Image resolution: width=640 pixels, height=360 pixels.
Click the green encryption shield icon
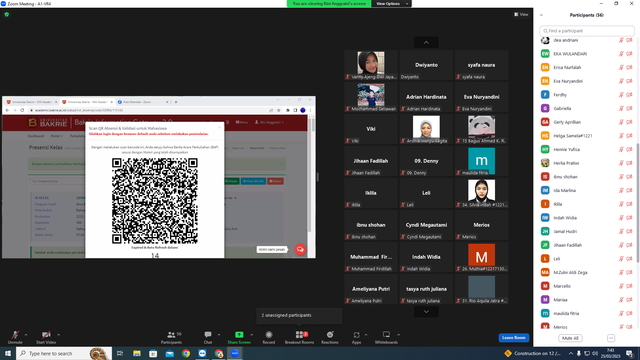(7, 14)
